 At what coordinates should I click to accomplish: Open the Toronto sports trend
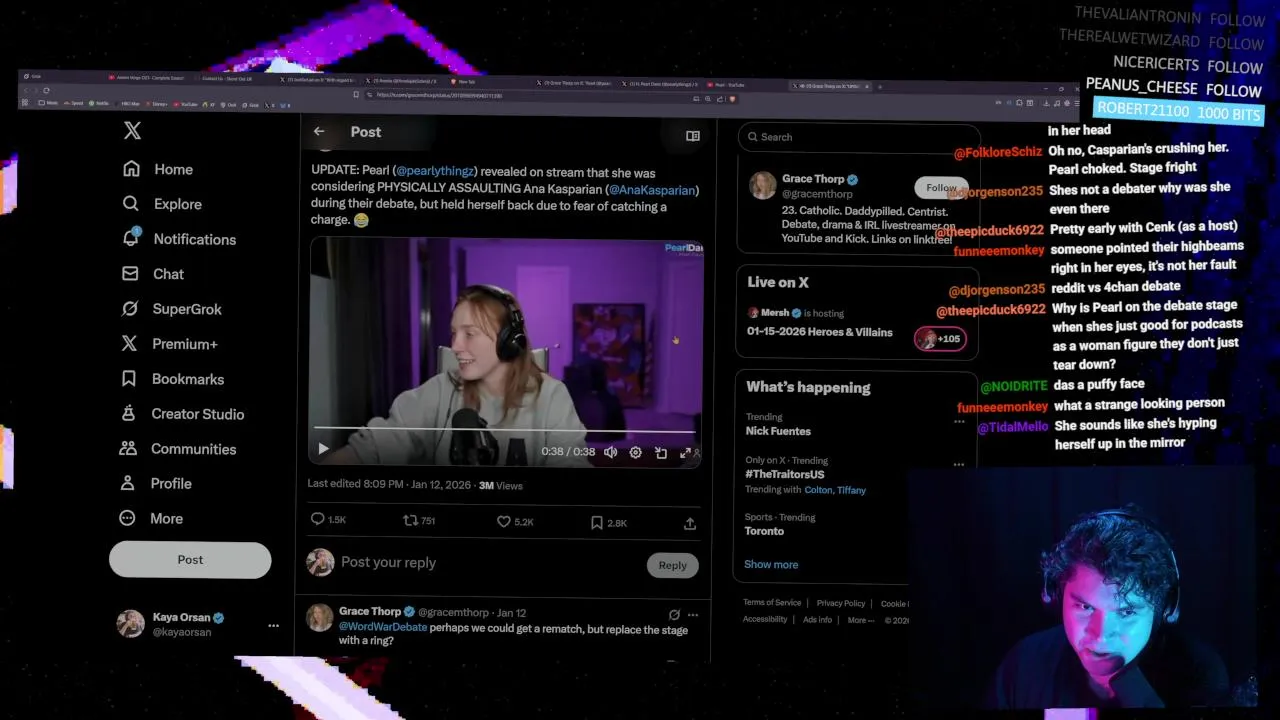coord(764,531)
